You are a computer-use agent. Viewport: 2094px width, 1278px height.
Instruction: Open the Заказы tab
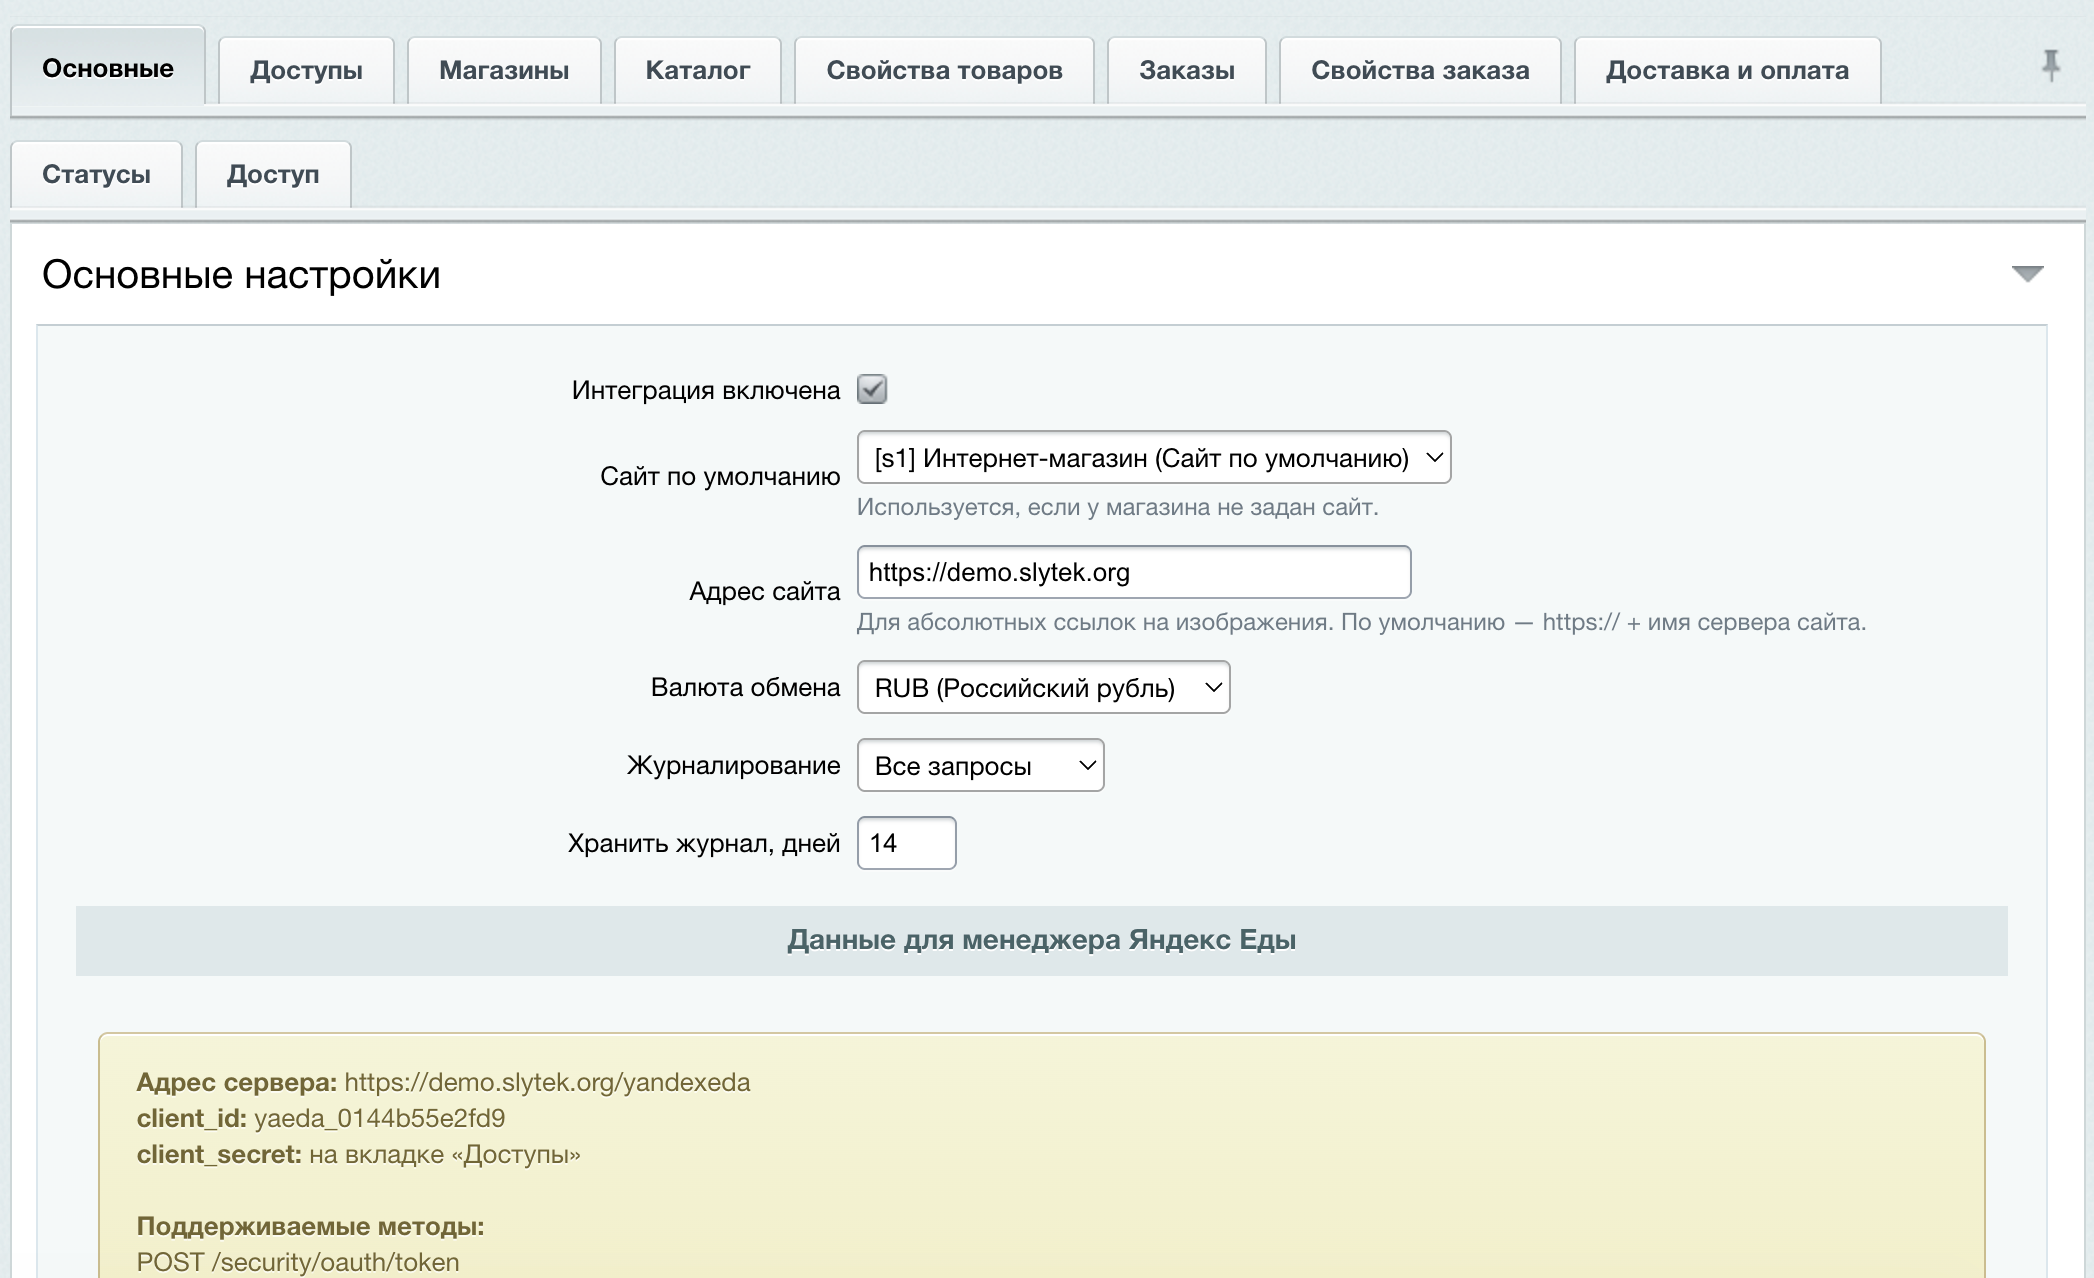(x=1187, y=70)
